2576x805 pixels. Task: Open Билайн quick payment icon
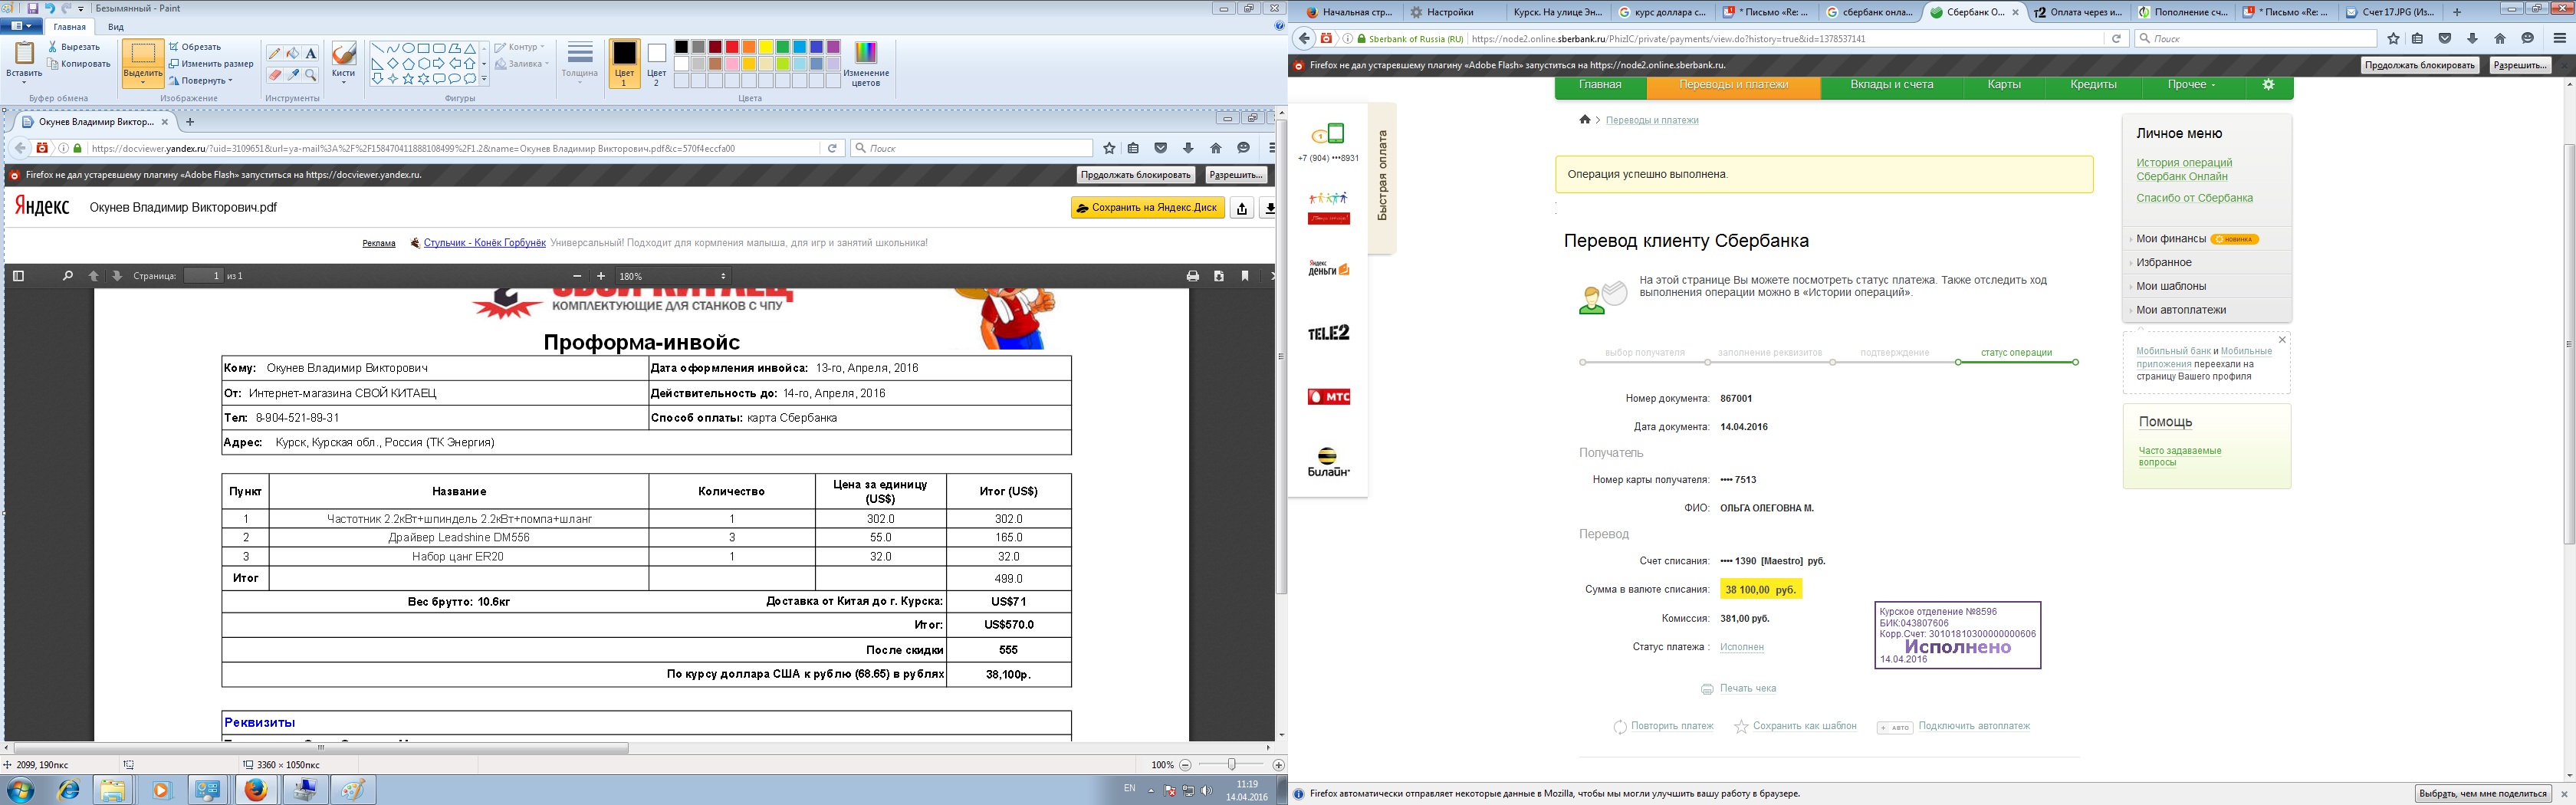click(1329, 462)
